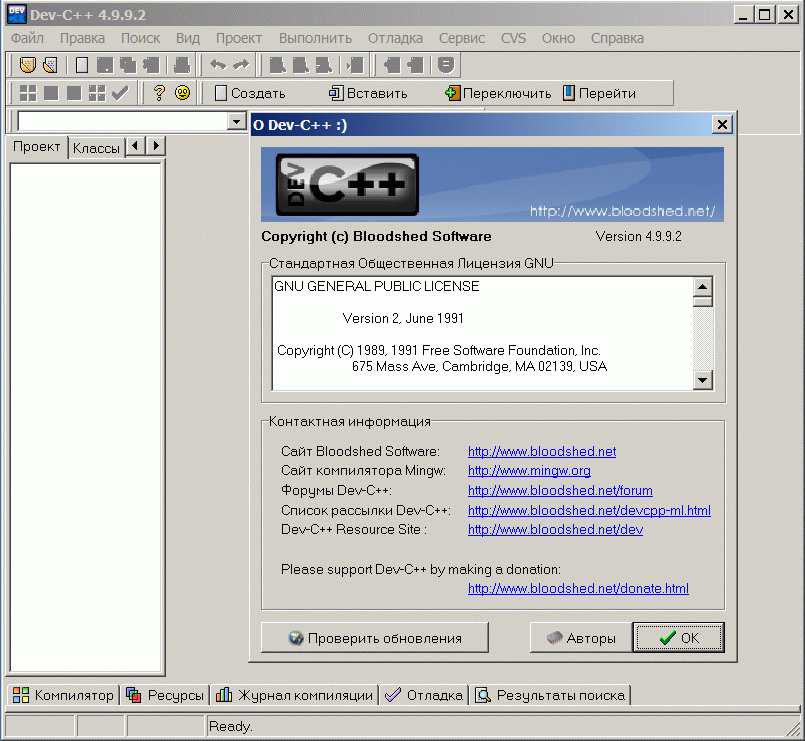Click the GNU GENERAL PUBLIC LICENSE heading text

click(x=377, y=286)
